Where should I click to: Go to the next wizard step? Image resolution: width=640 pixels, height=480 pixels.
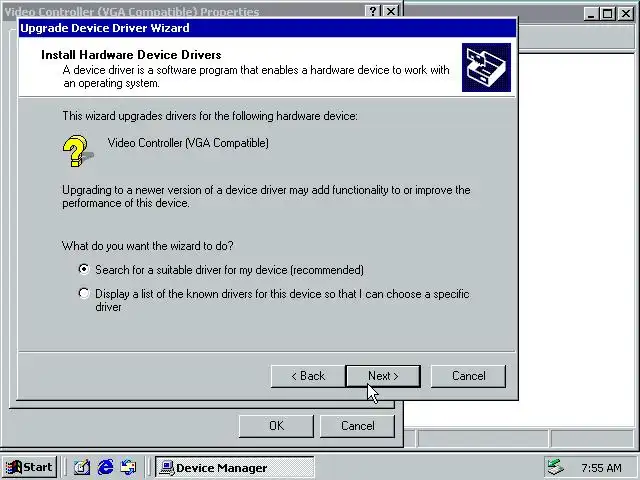[x=383, y=376]
